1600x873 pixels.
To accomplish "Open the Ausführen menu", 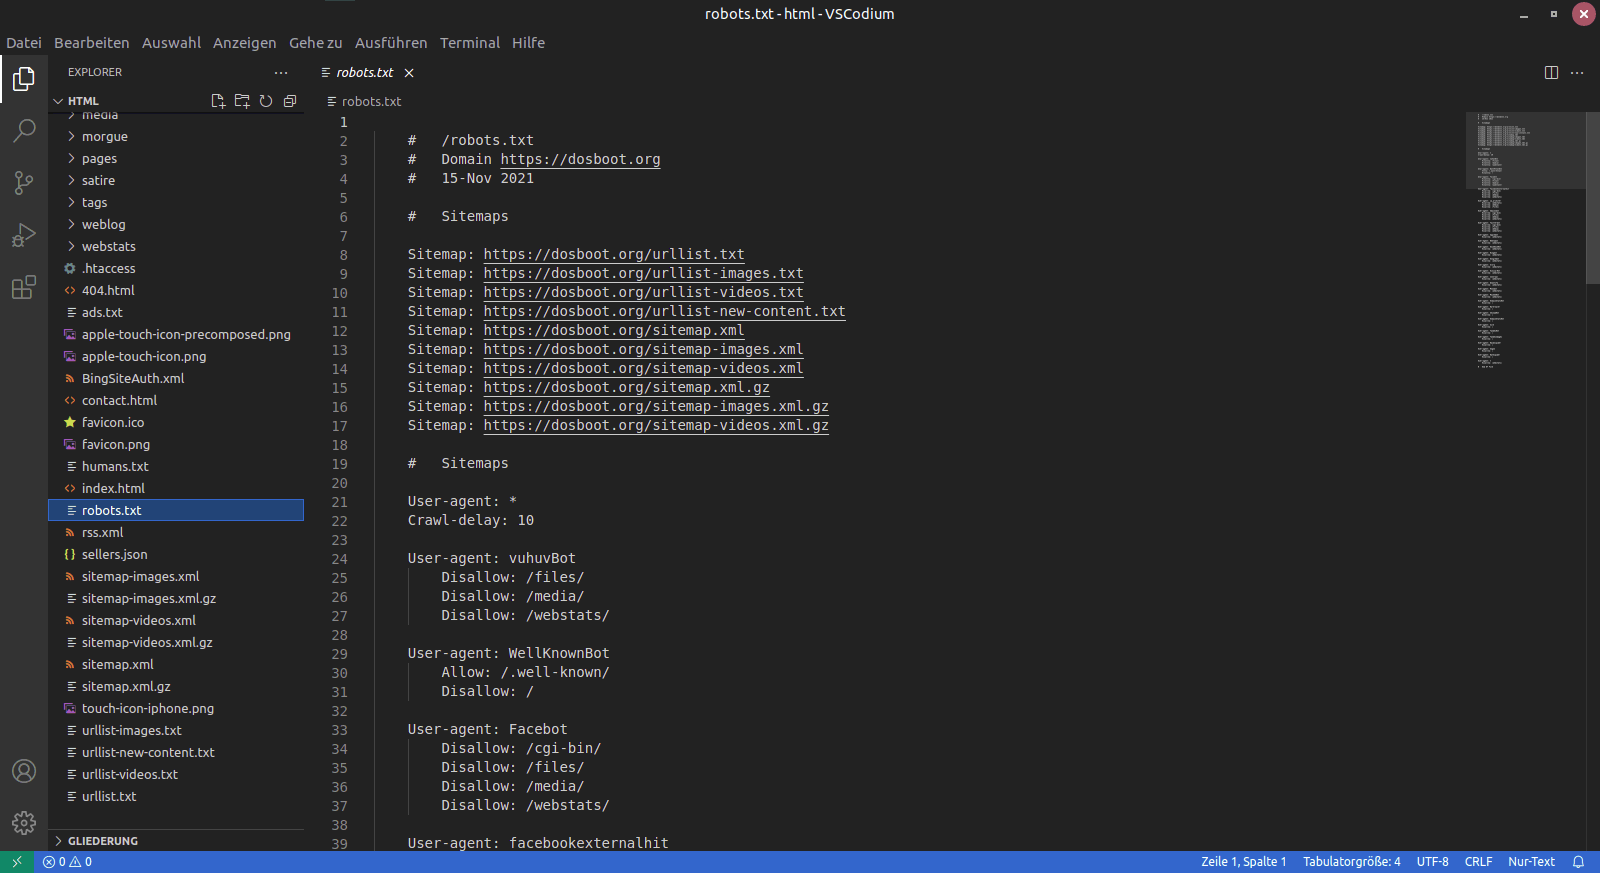I will click(391, 43).
